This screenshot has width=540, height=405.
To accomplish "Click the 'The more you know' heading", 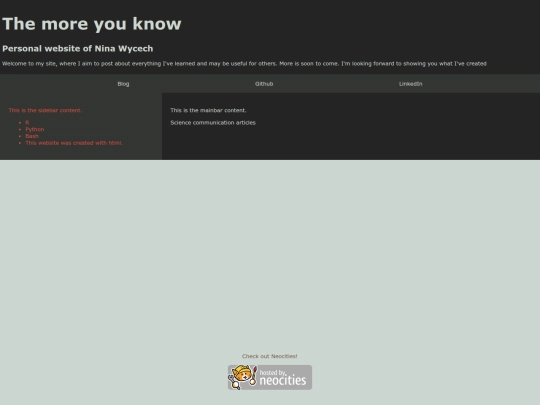I will pos(92,24).
